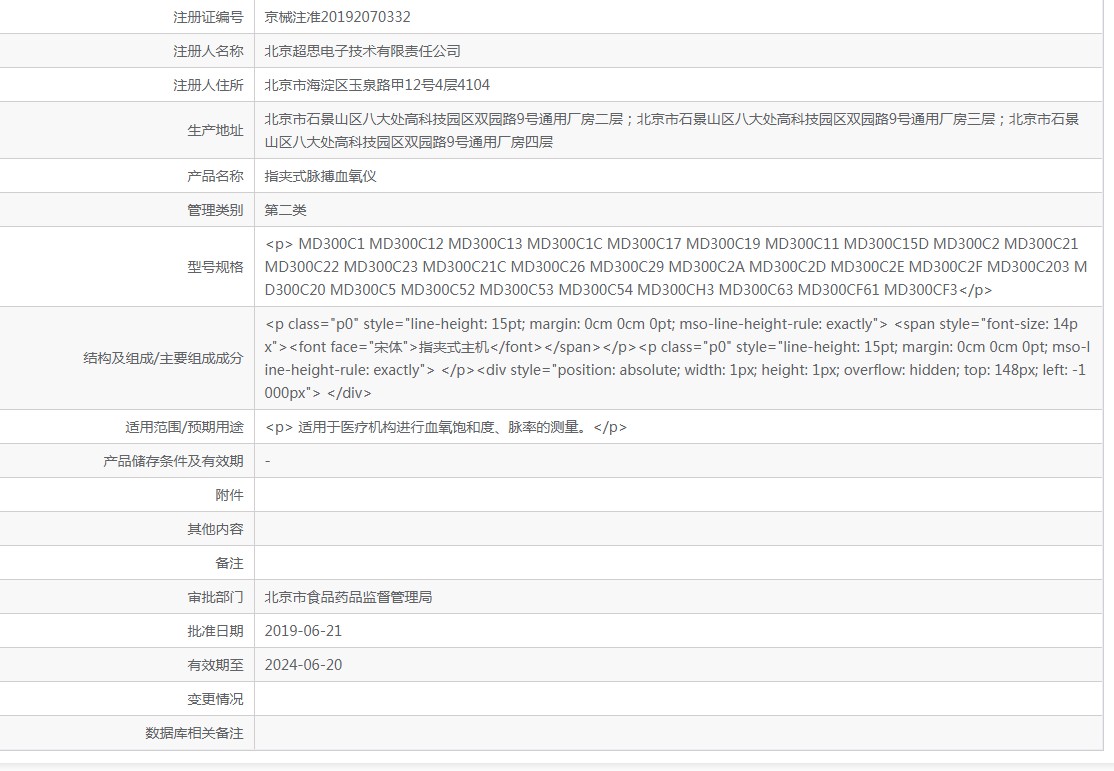
Task: Click expiry date 2024-06-20
Action: coord(303,665)
